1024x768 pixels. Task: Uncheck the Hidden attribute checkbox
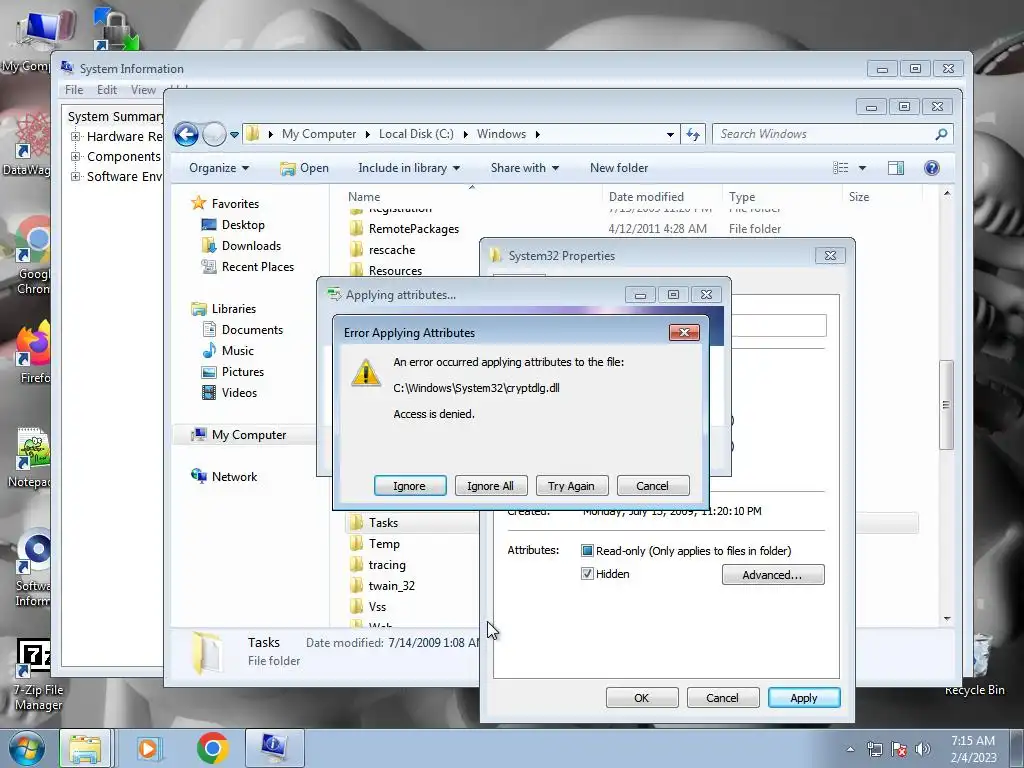(587, 573)
